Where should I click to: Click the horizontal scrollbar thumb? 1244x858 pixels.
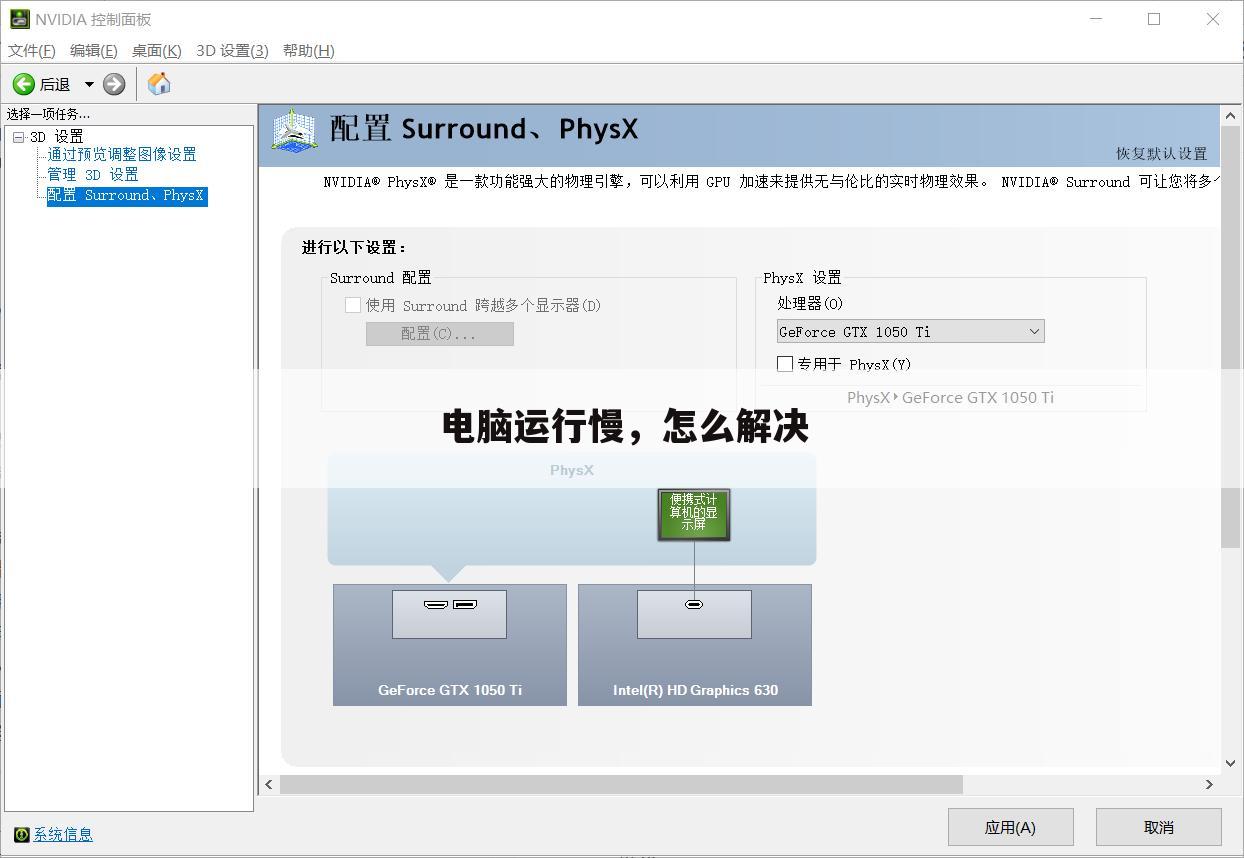tap(621, 784)
